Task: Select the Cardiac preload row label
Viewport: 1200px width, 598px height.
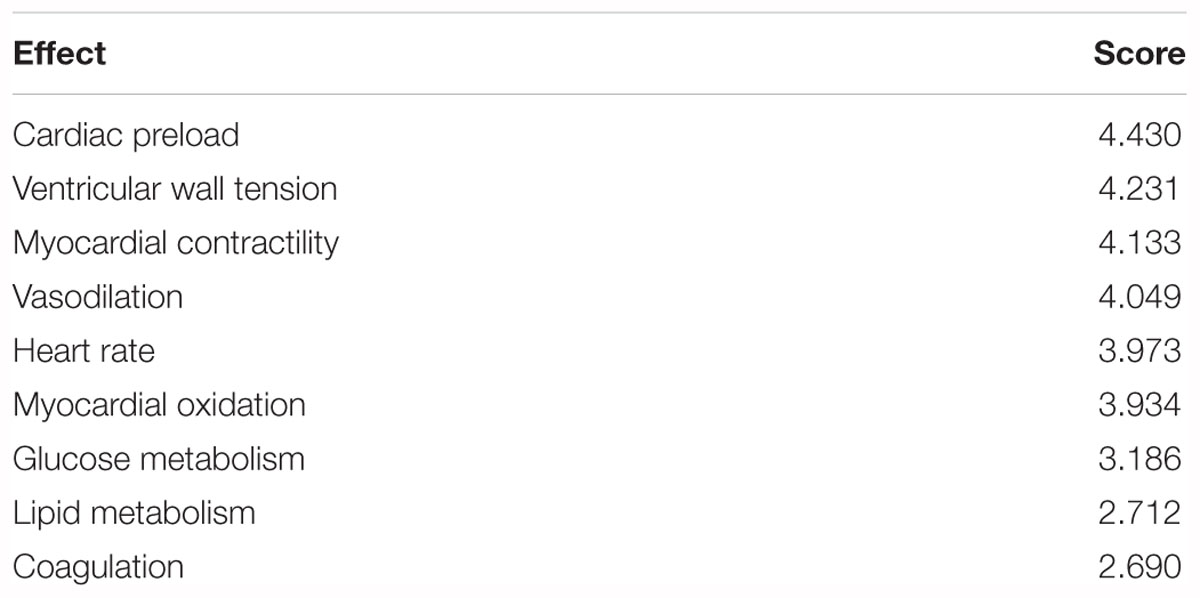Action: (126, 135)
